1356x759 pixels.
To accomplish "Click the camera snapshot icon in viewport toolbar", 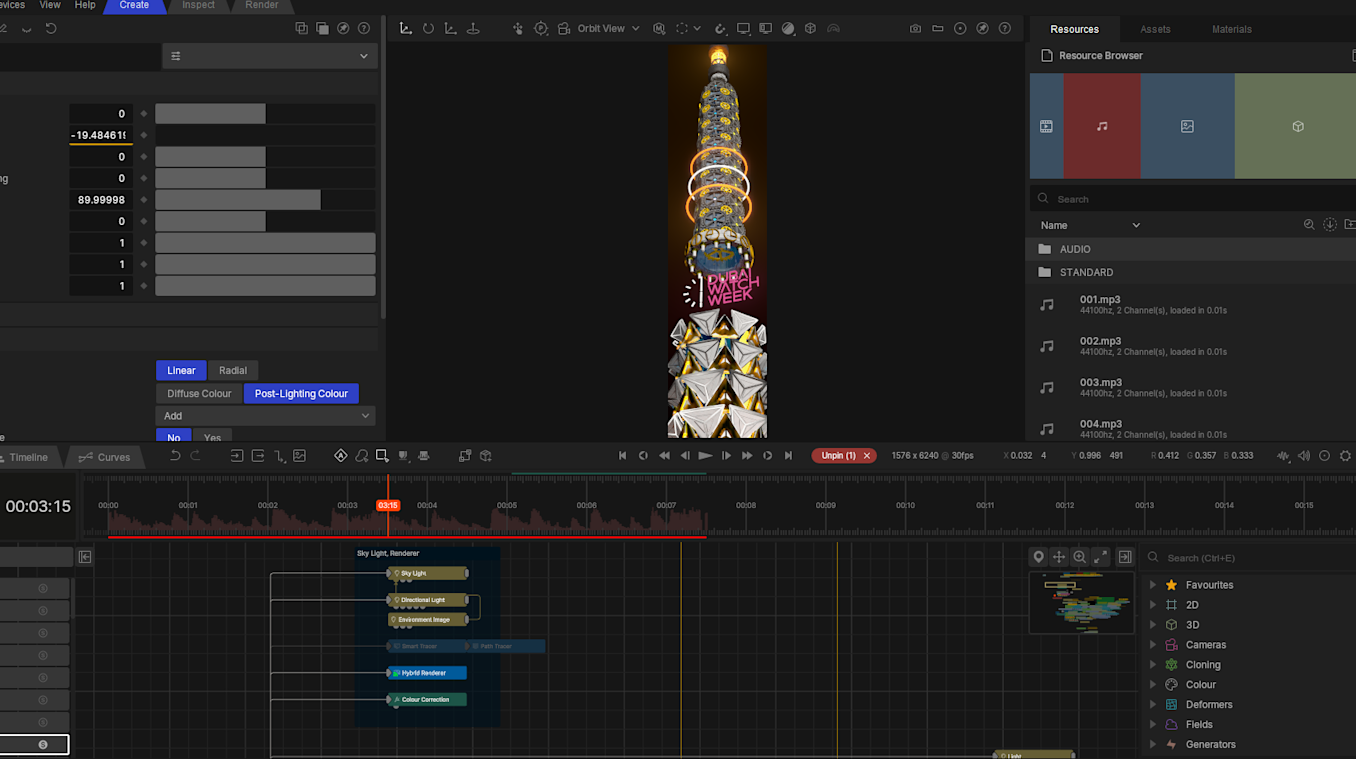I will (x=915, y=29).
